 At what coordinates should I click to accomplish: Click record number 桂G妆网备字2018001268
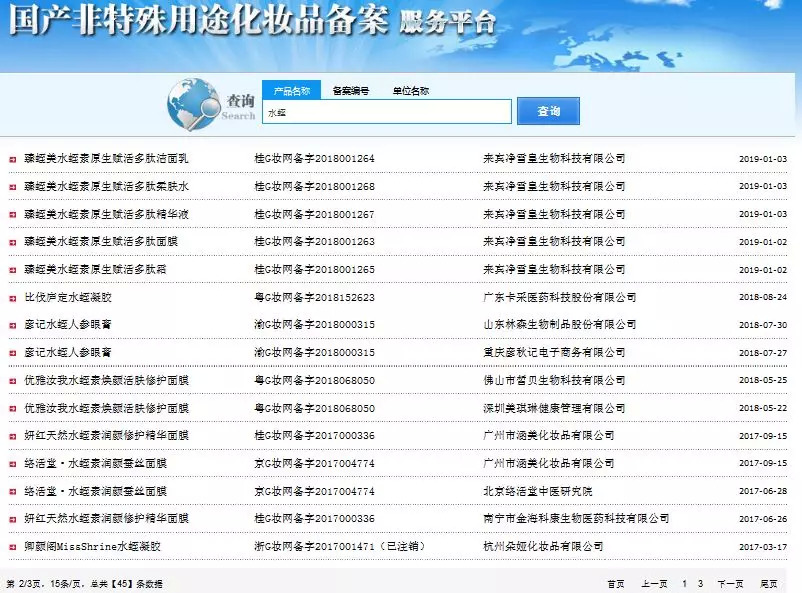(x=314, y=186)
